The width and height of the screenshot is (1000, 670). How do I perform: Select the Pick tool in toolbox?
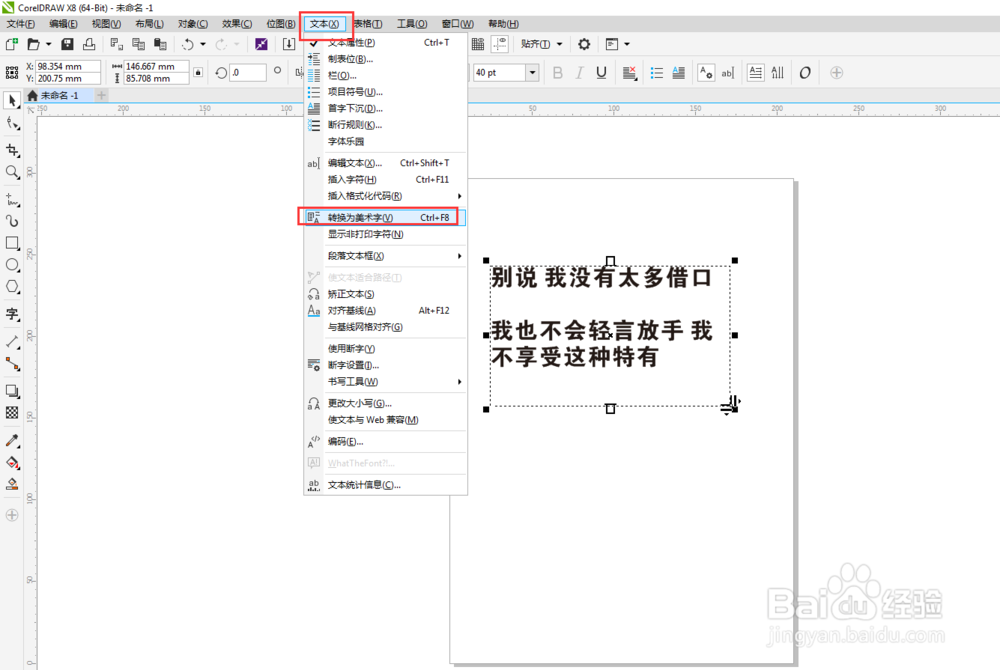click(12, 101)
